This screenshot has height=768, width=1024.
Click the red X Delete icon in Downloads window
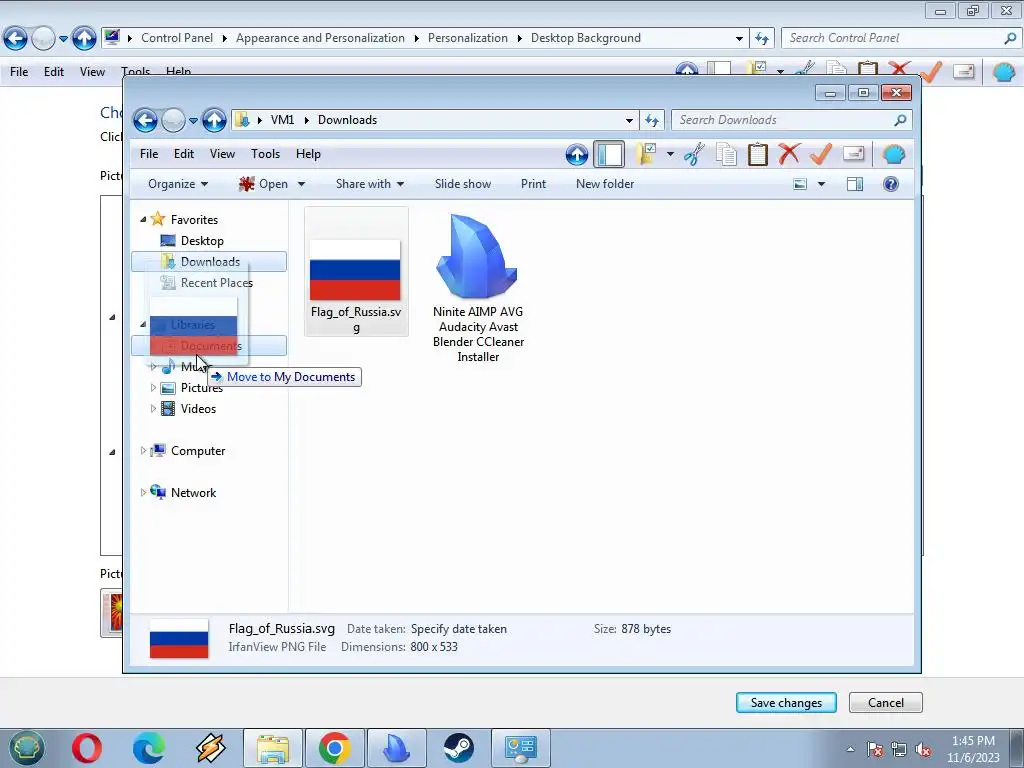coord(789,155)
